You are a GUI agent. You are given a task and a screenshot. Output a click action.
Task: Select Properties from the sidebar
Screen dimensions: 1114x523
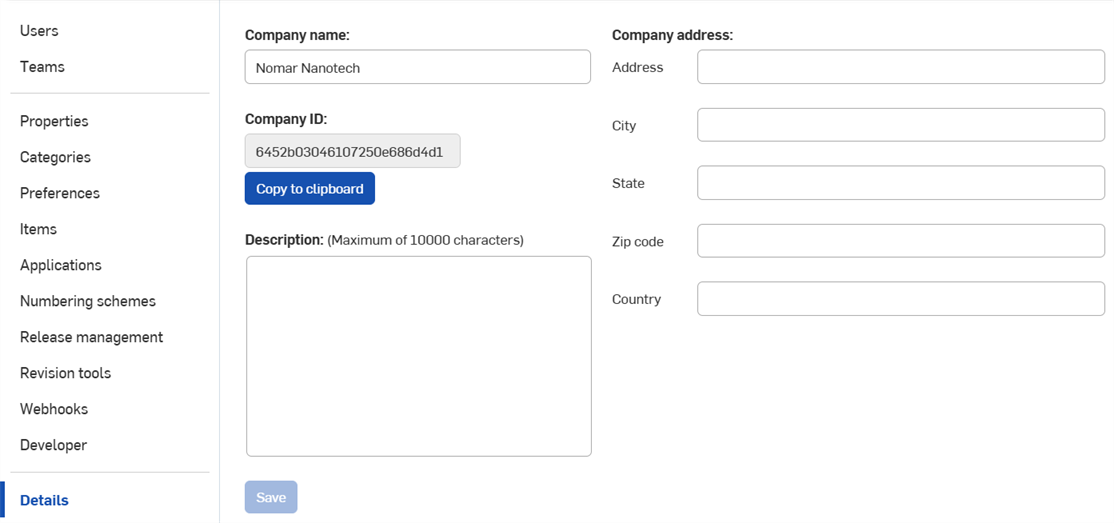tap(54, 121)
